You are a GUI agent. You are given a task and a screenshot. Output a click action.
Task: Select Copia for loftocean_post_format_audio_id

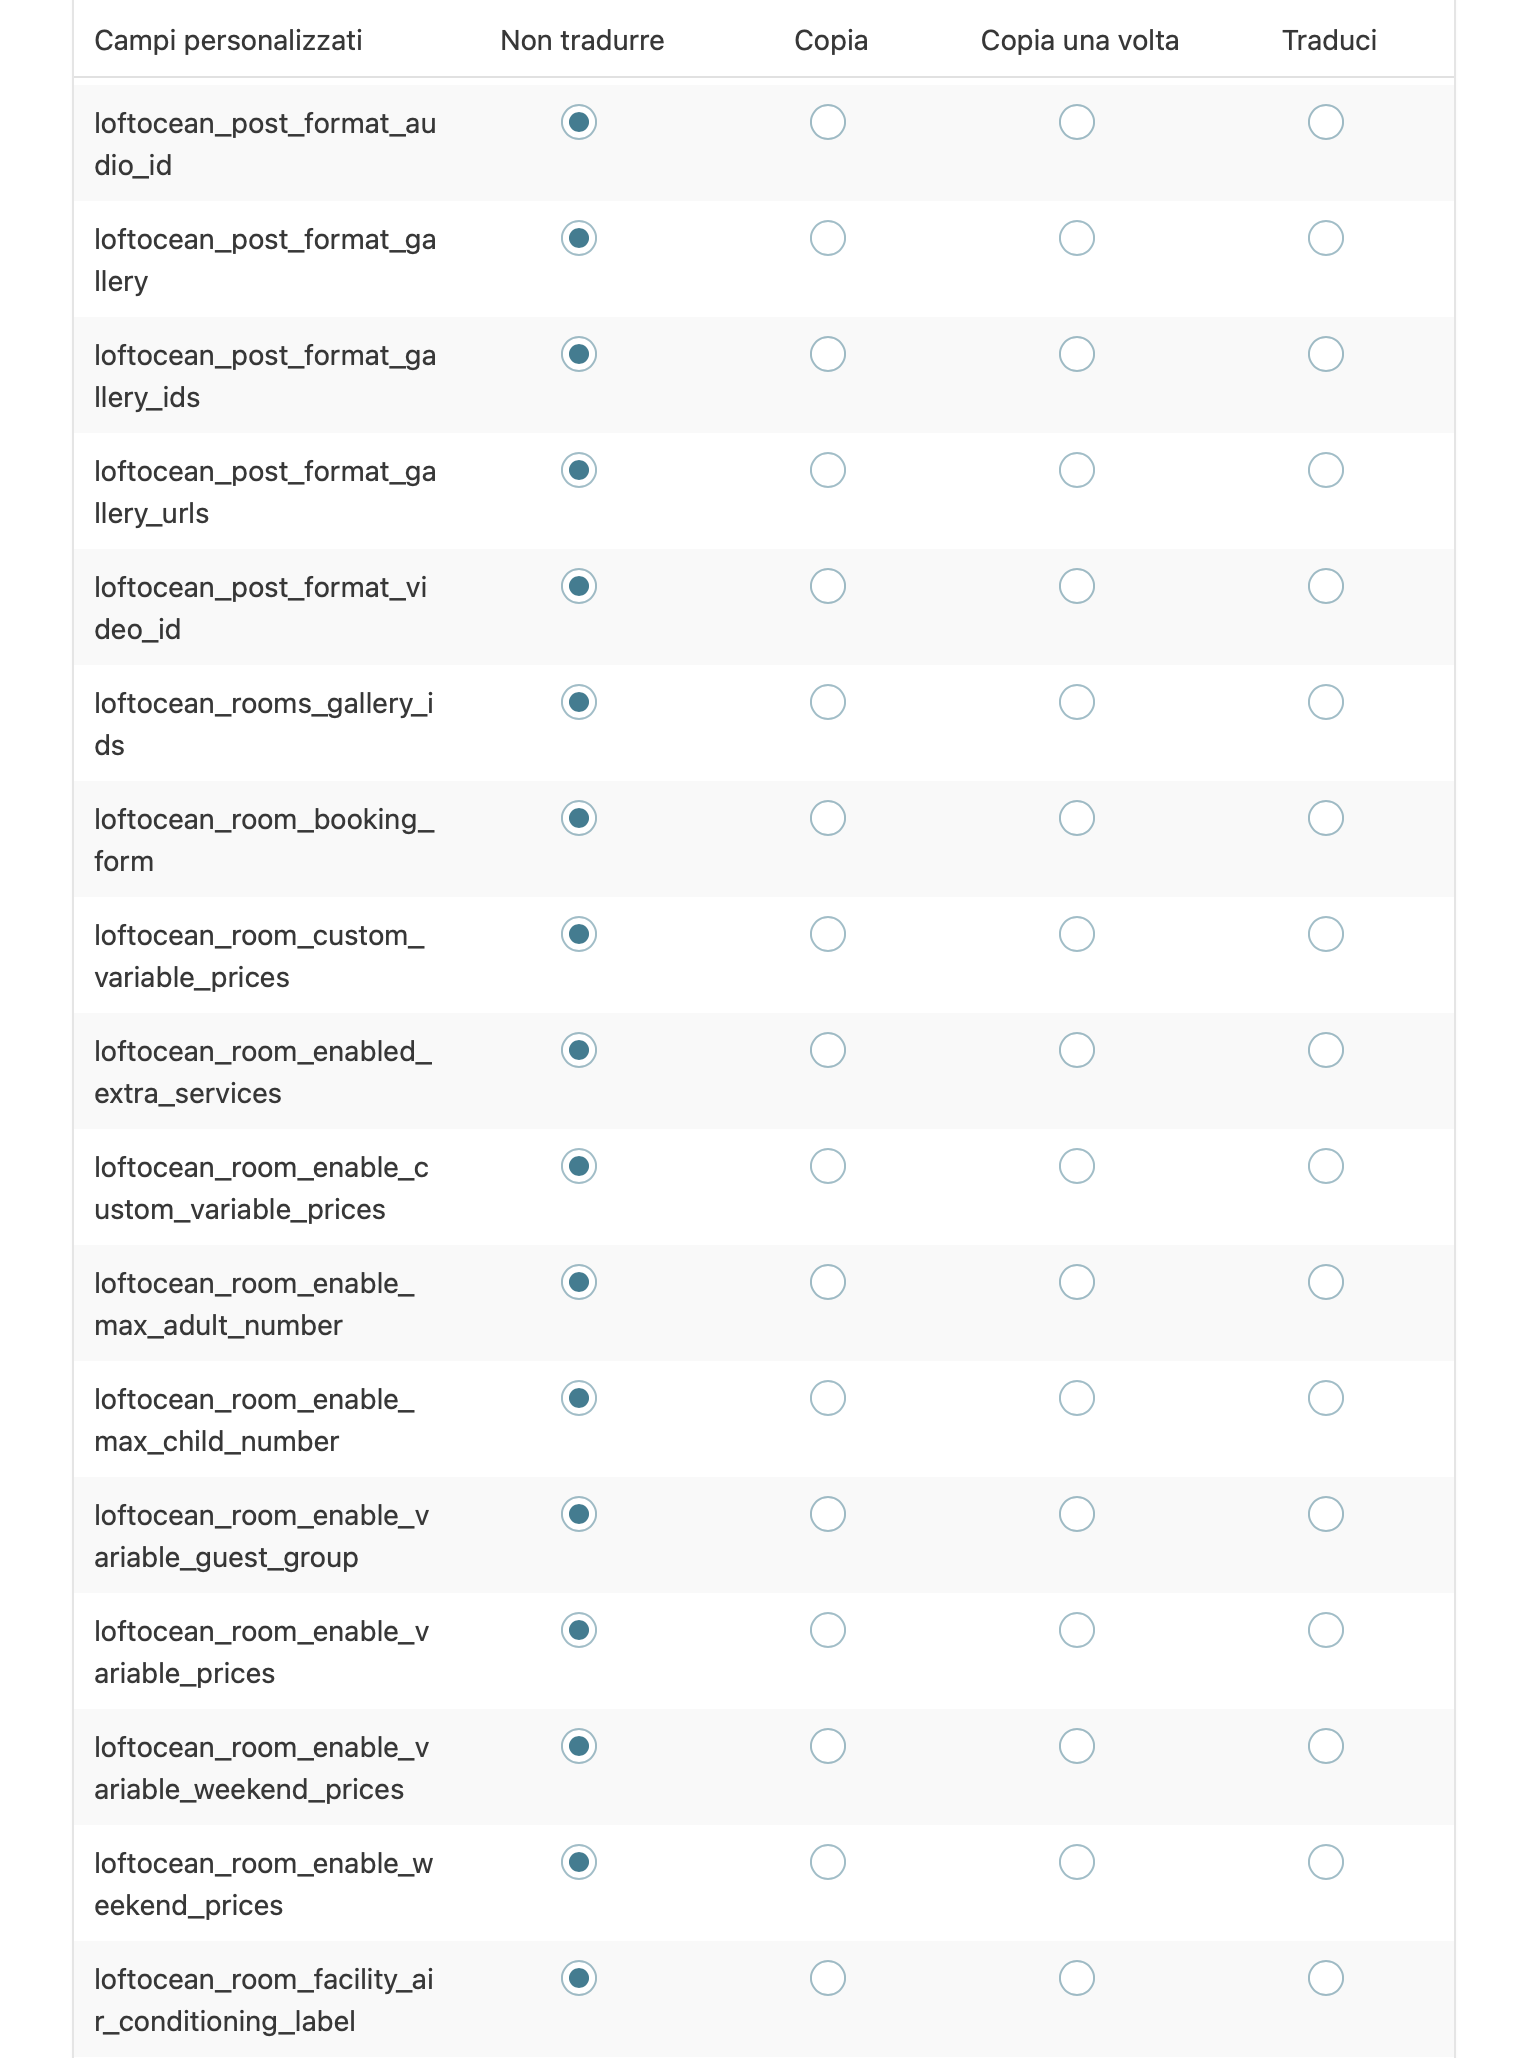[x=828, y=122]
